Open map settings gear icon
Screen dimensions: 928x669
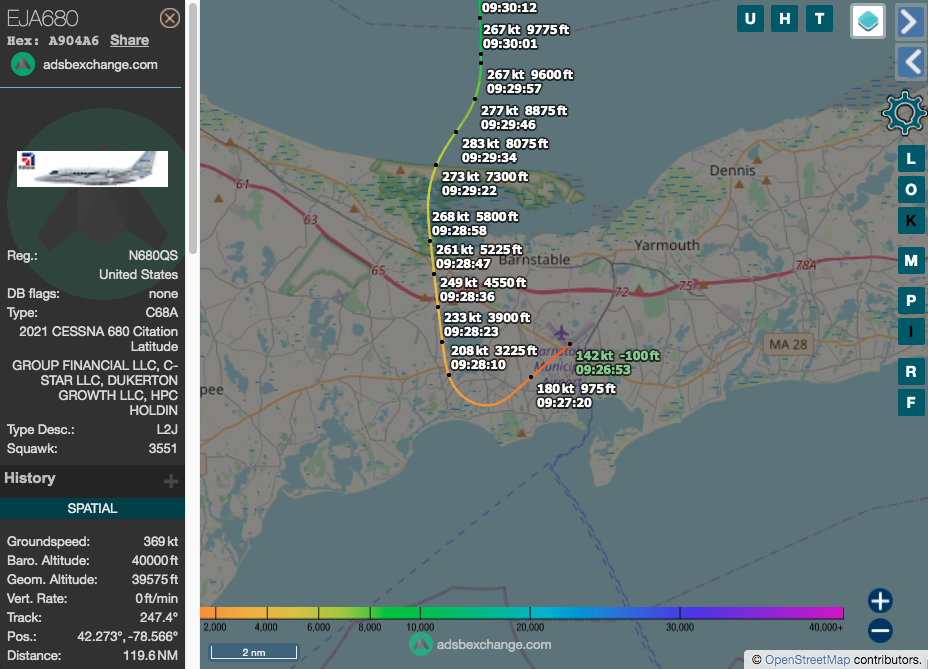pyautogui.click(x=904, y=112)
